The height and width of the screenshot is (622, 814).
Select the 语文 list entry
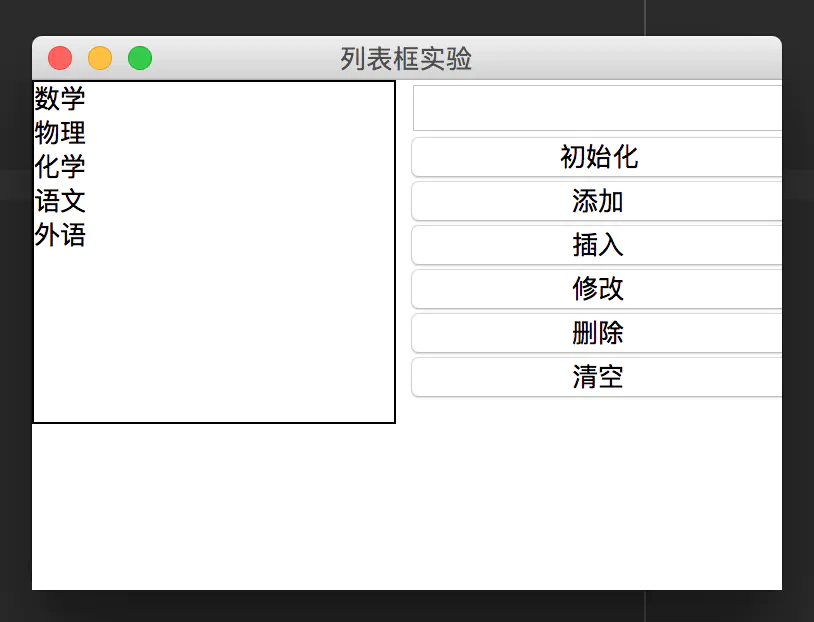(60, 201)
